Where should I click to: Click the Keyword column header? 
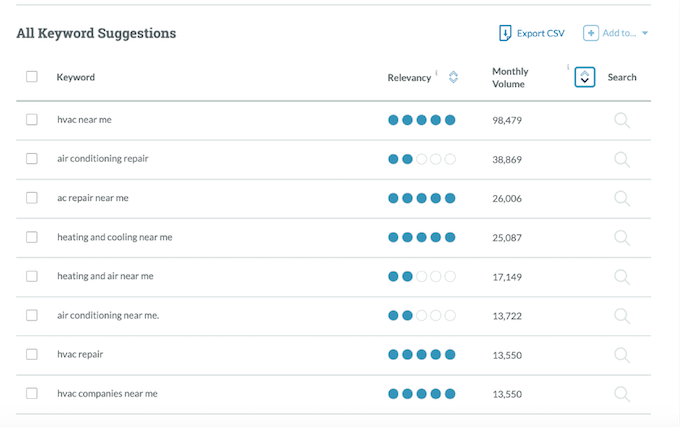(76, 77)
